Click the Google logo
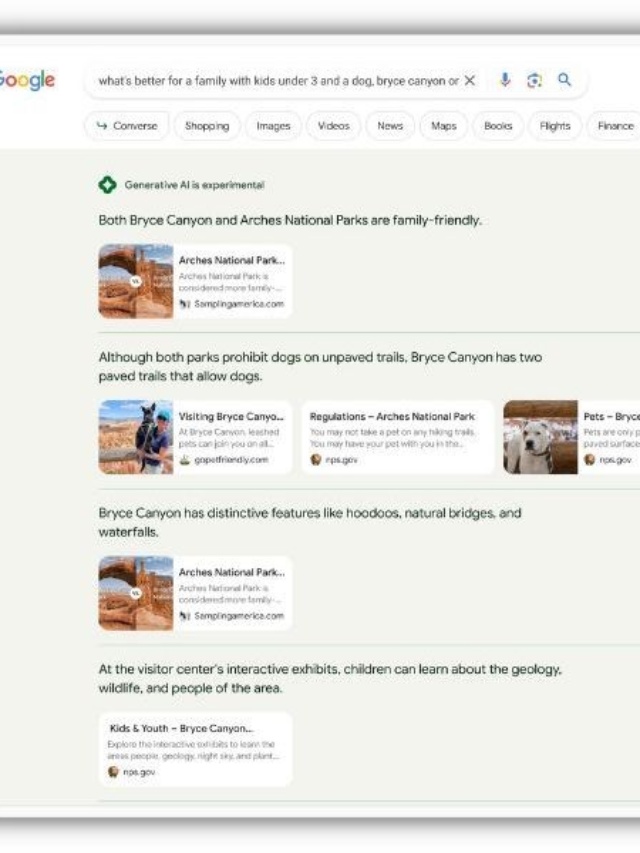 tap(27, 80)
